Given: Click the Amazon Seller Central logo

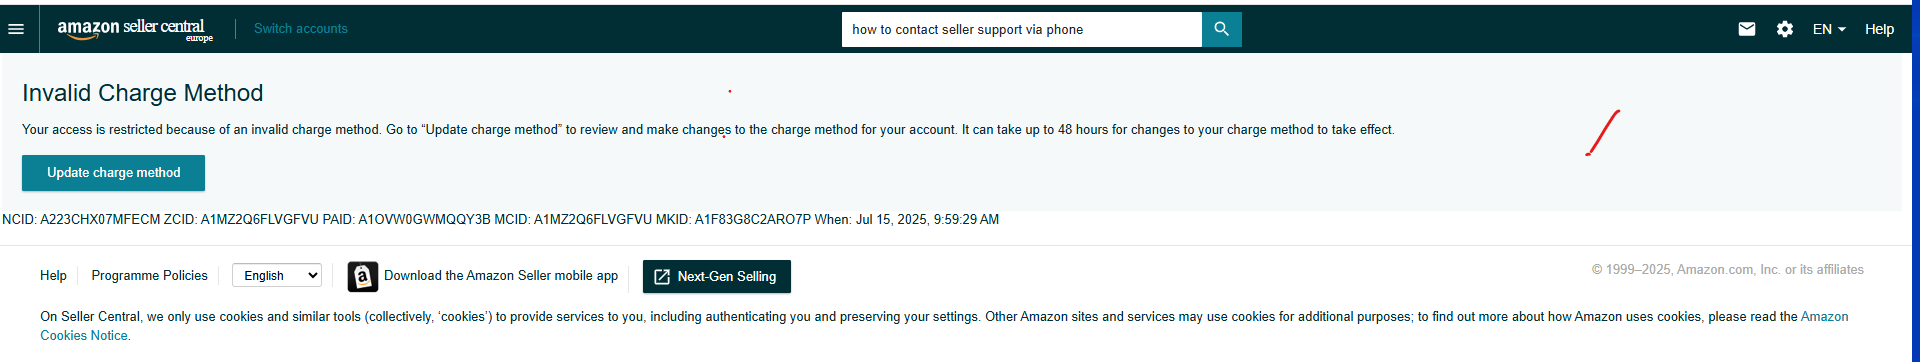Looking at the screenshot, I should click(x=135, y=30).
